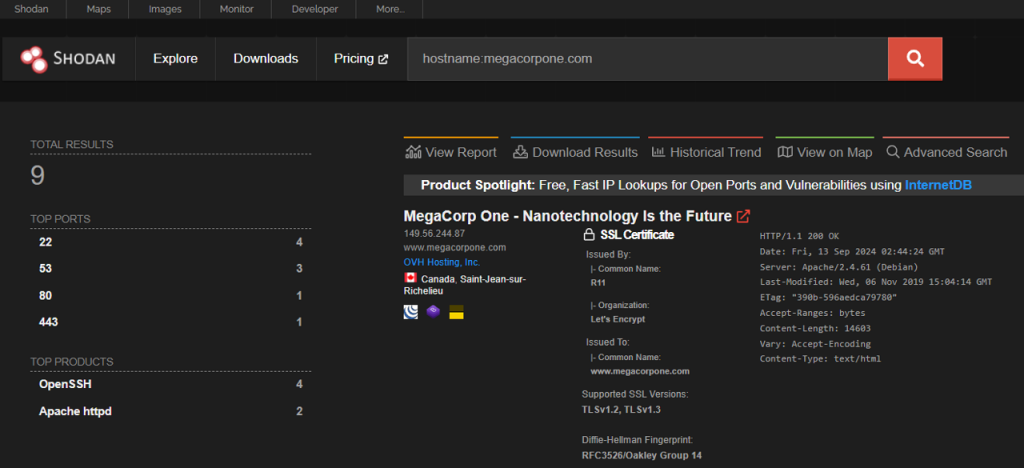Click the Canada flag icon

click(411, 277)
